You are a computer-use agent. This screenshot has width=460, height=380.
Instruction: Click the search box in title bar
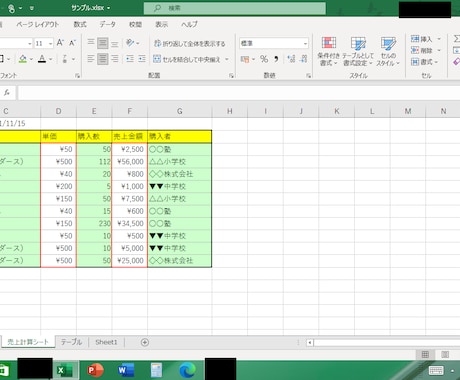pos(235,8)
